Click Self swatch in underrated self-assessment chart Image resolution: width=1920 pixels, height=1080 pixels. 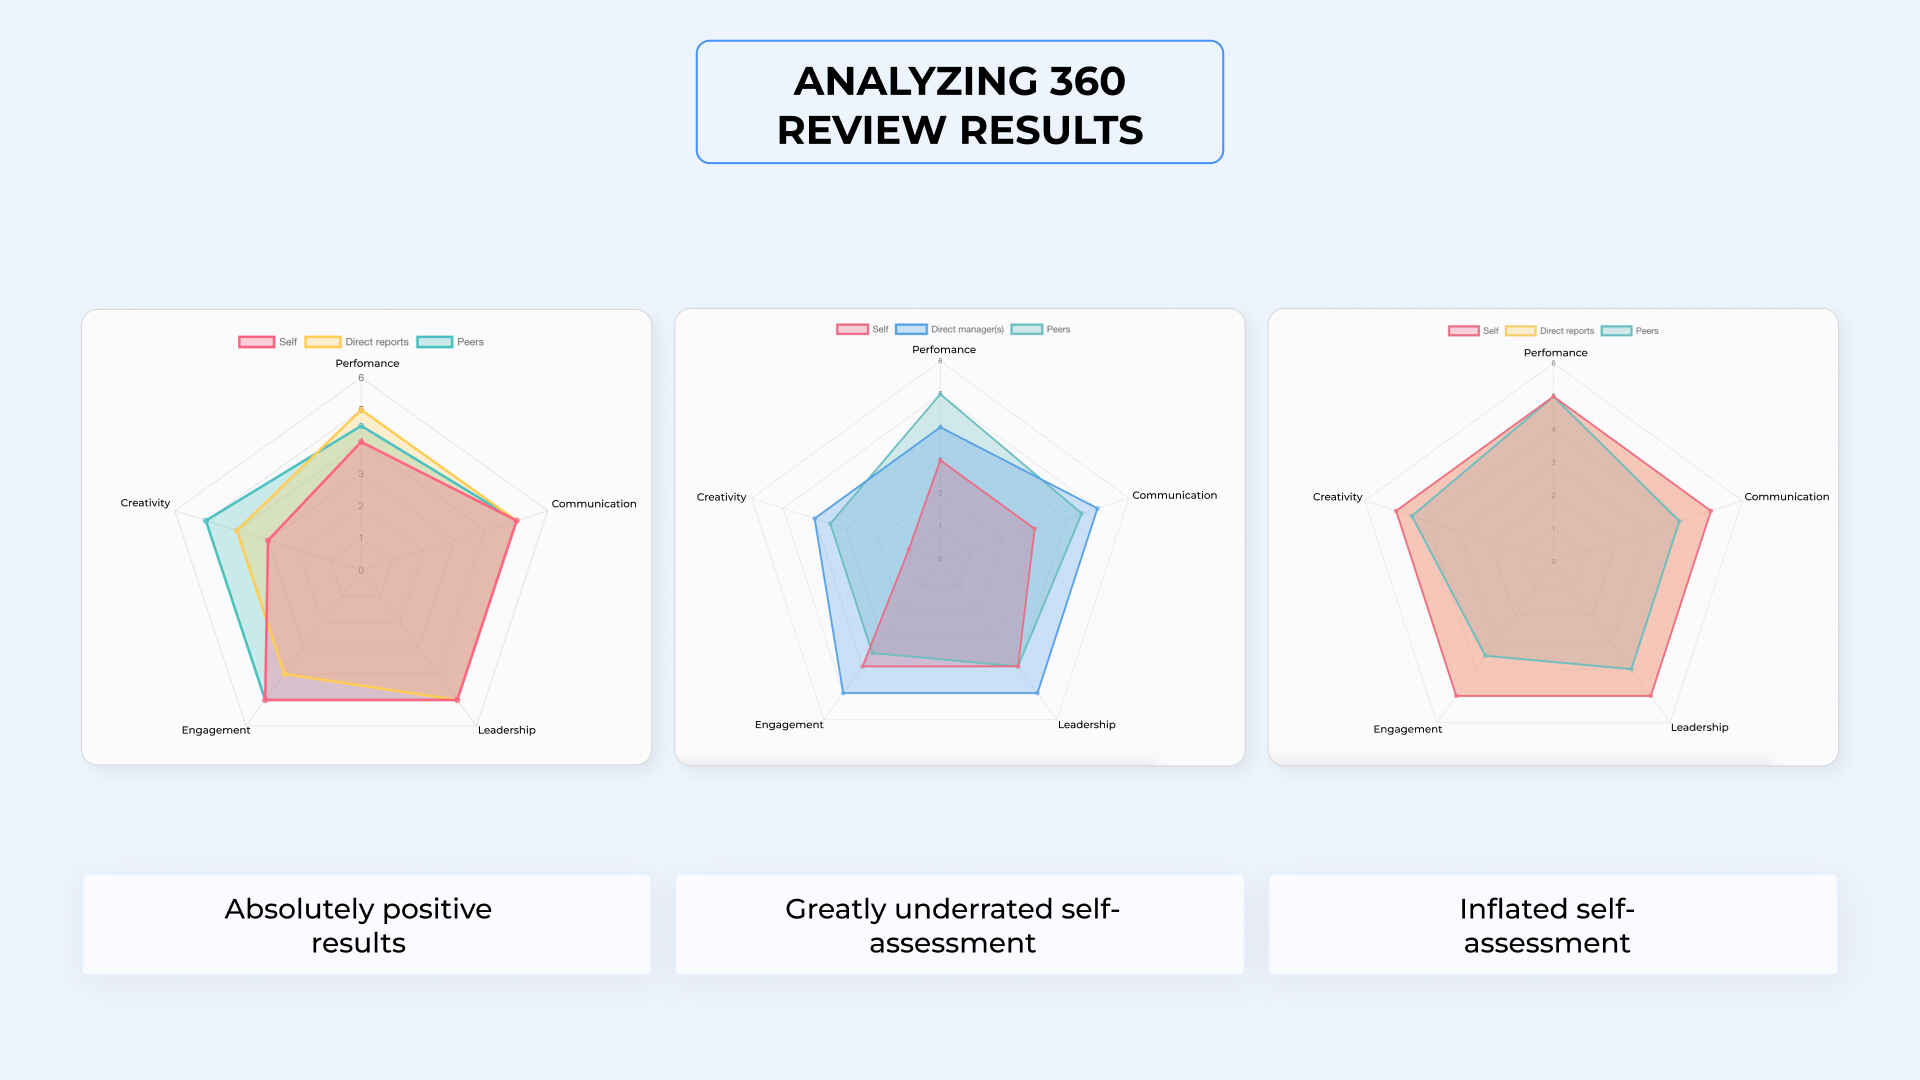click(x=852, y=329)
